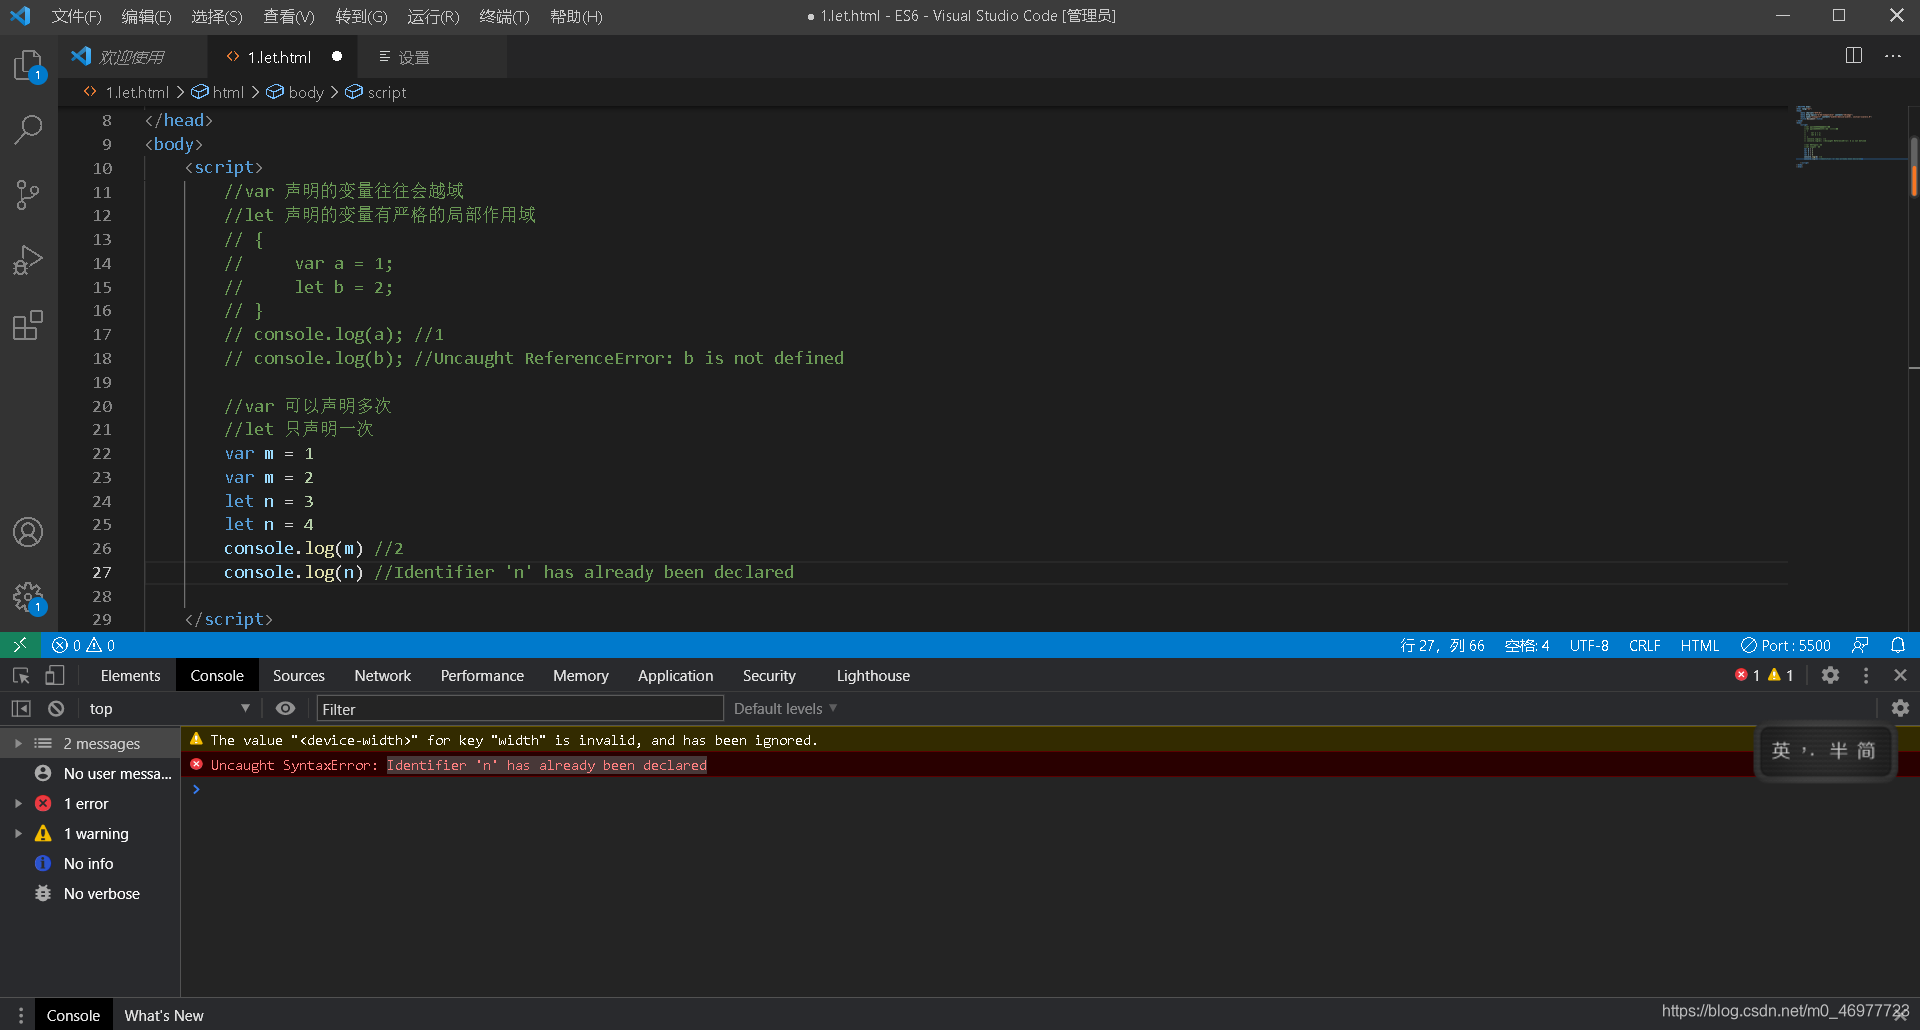Open DevTools settings gear
1920x1030 pixels.
[1830, 675]
